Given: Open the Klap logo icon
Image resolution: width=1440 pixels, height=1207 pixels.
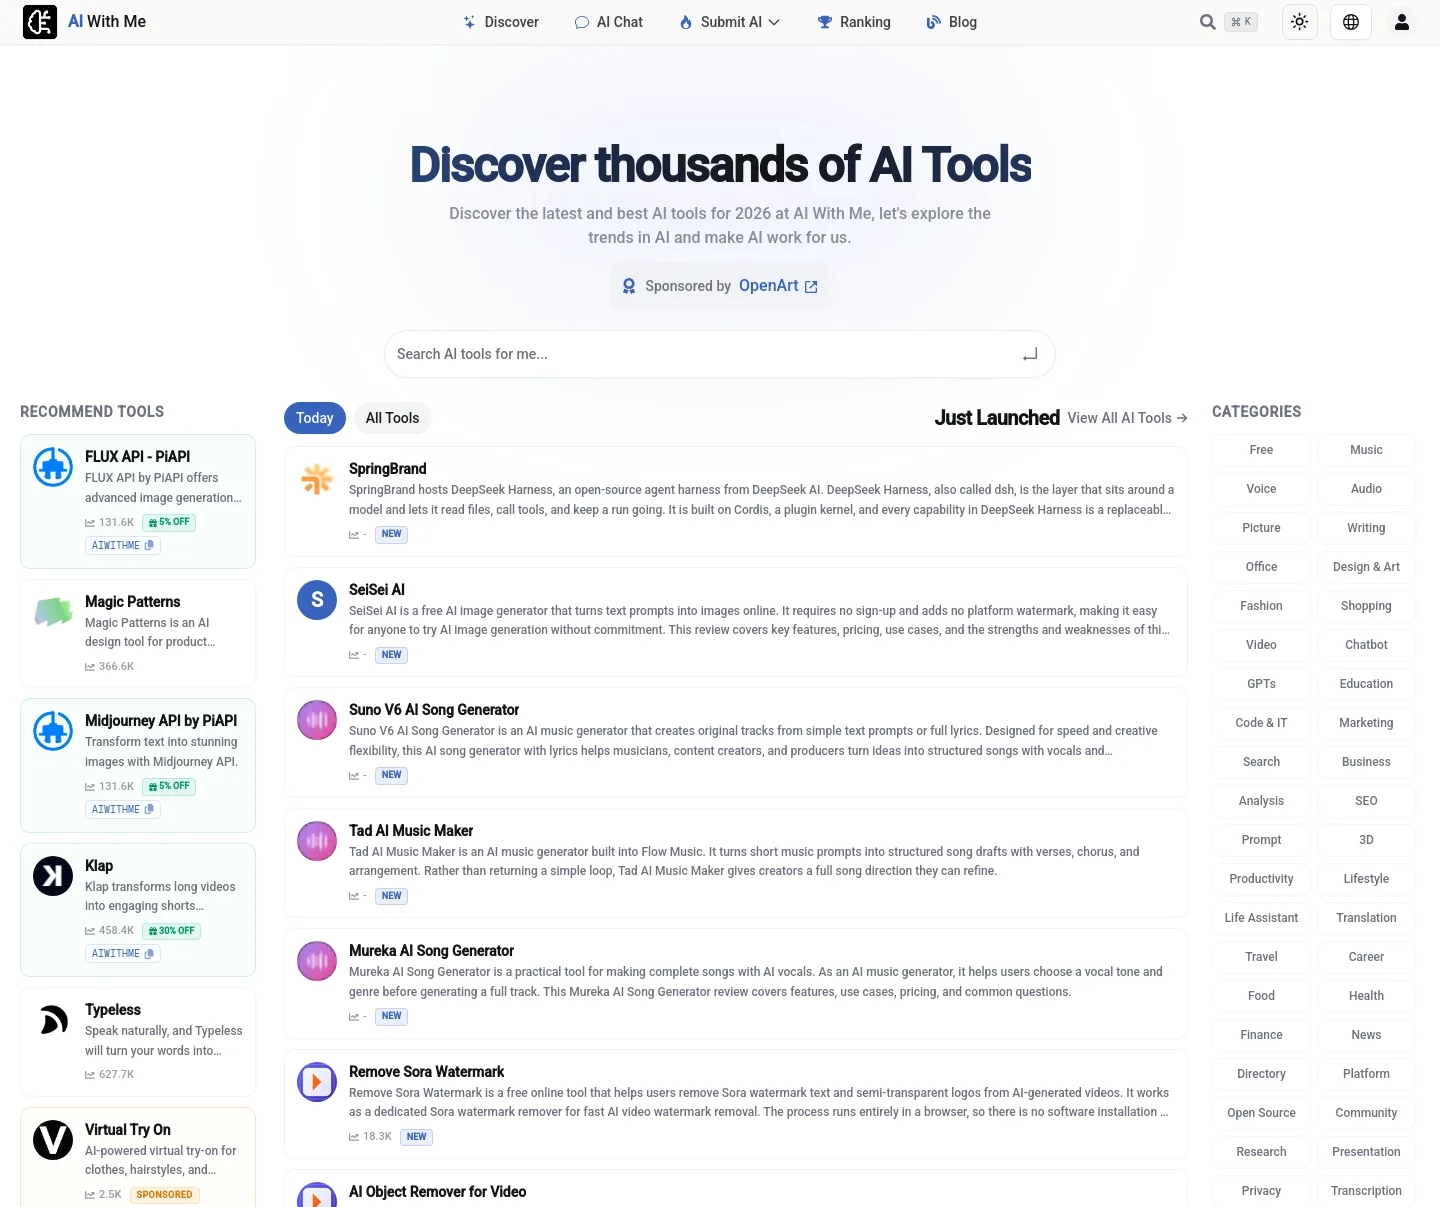Looking at the screenshot, I should tap(53, 876).
